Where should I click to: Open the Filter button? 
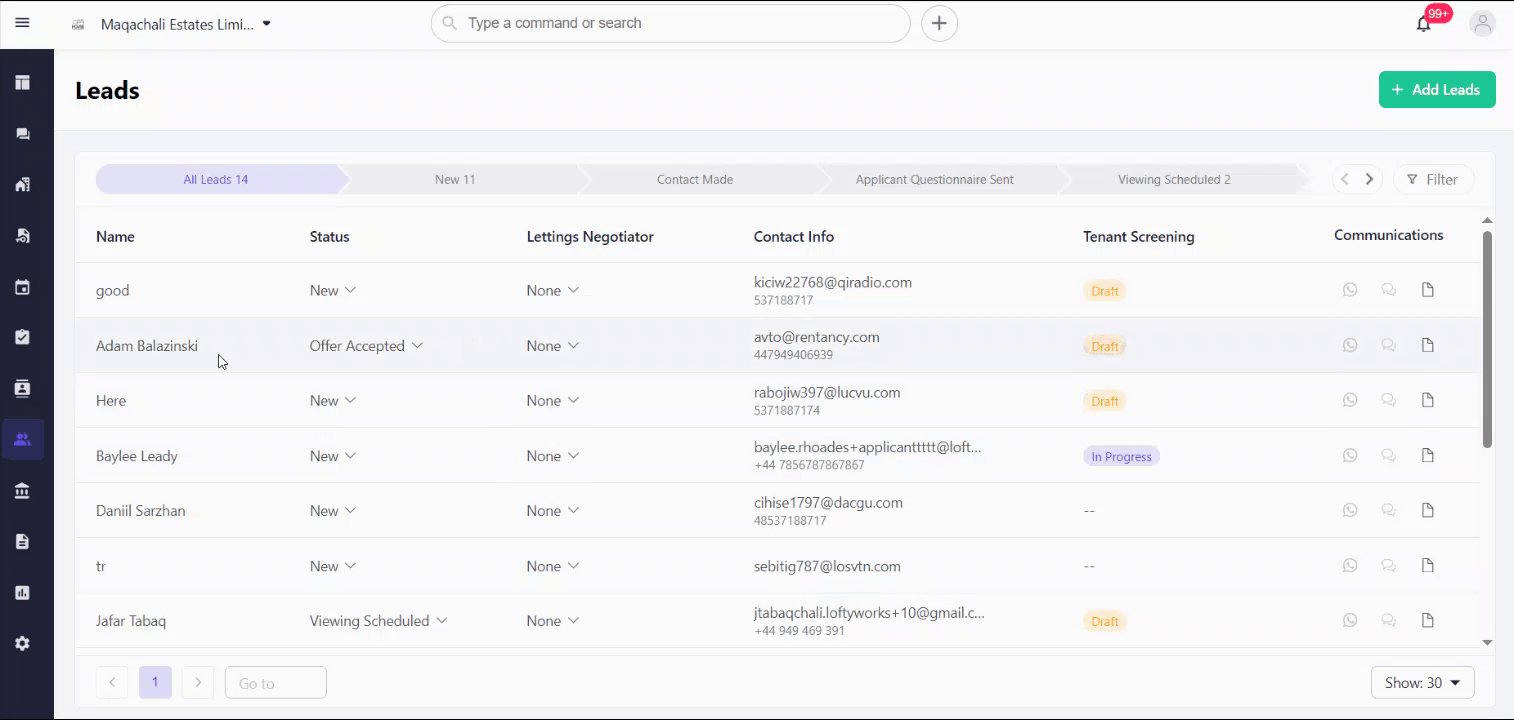coord(1433,180)
